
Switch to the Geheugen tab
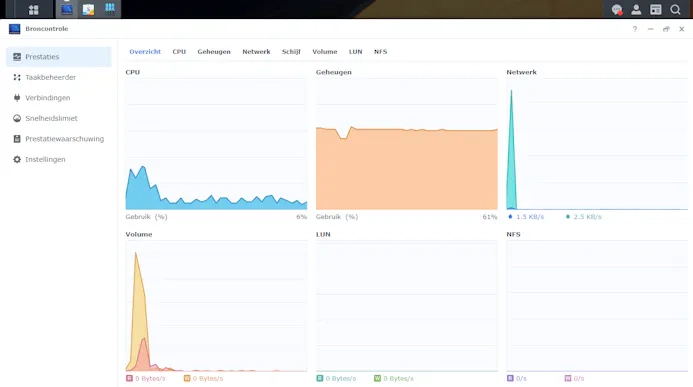point(214,52)
